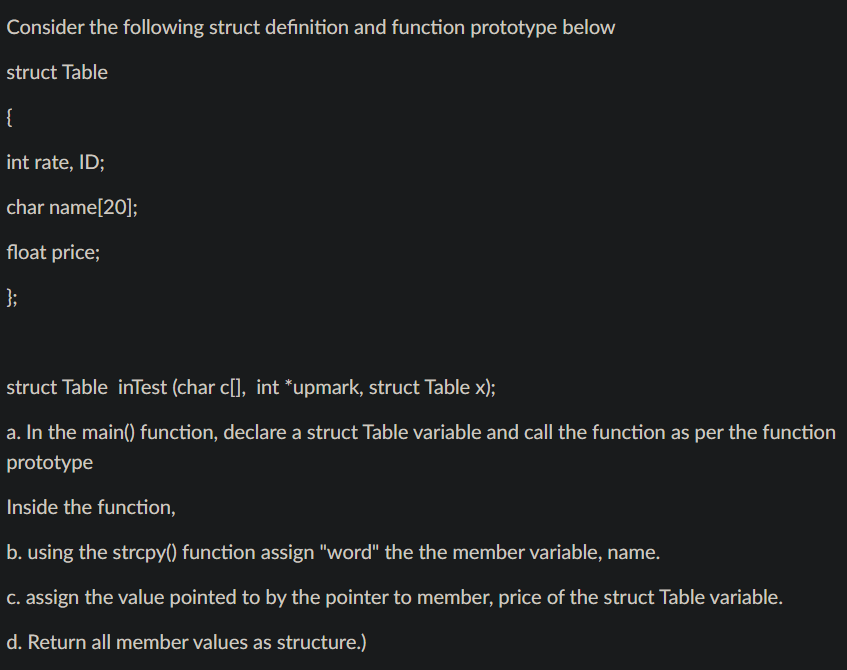
Task: Click the 'Inside the function,' line
Action: click(91, 507)
